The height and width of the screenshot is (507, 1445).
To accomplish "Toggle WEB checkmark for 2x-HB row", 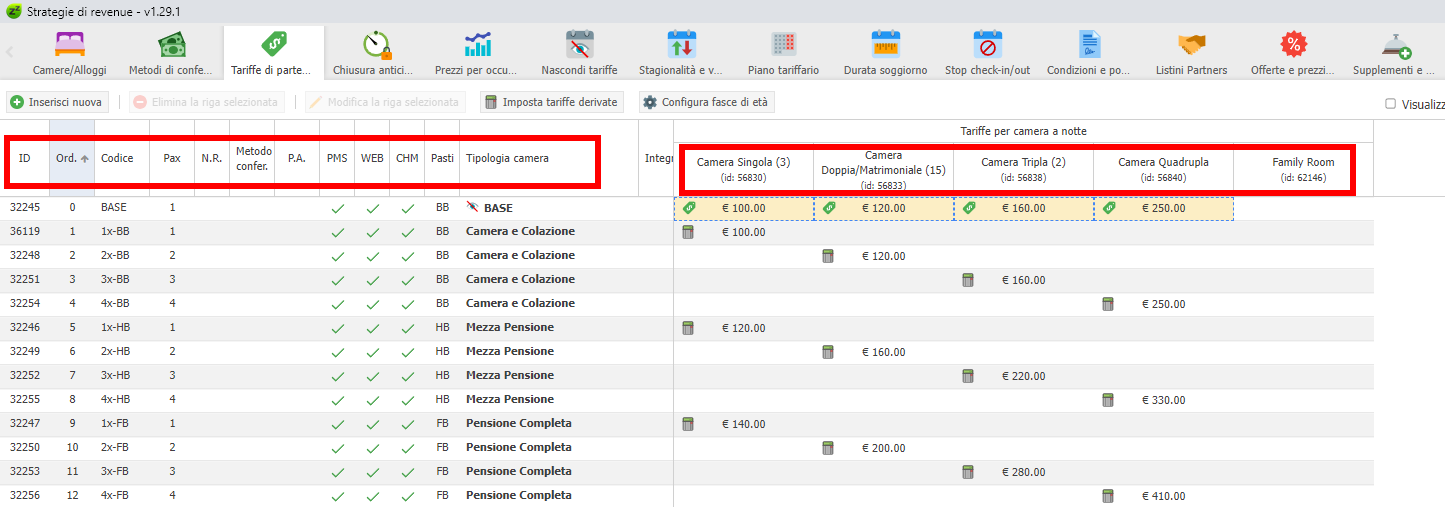I will pyautogui.click(x=372, y=352).
